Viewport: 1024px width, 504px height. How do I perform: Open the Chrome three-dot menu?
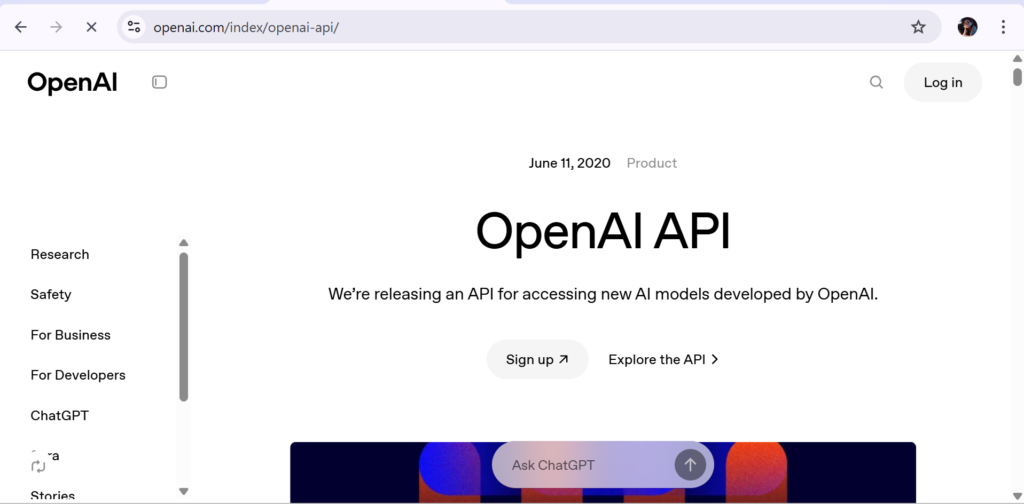click(1003, 27)
